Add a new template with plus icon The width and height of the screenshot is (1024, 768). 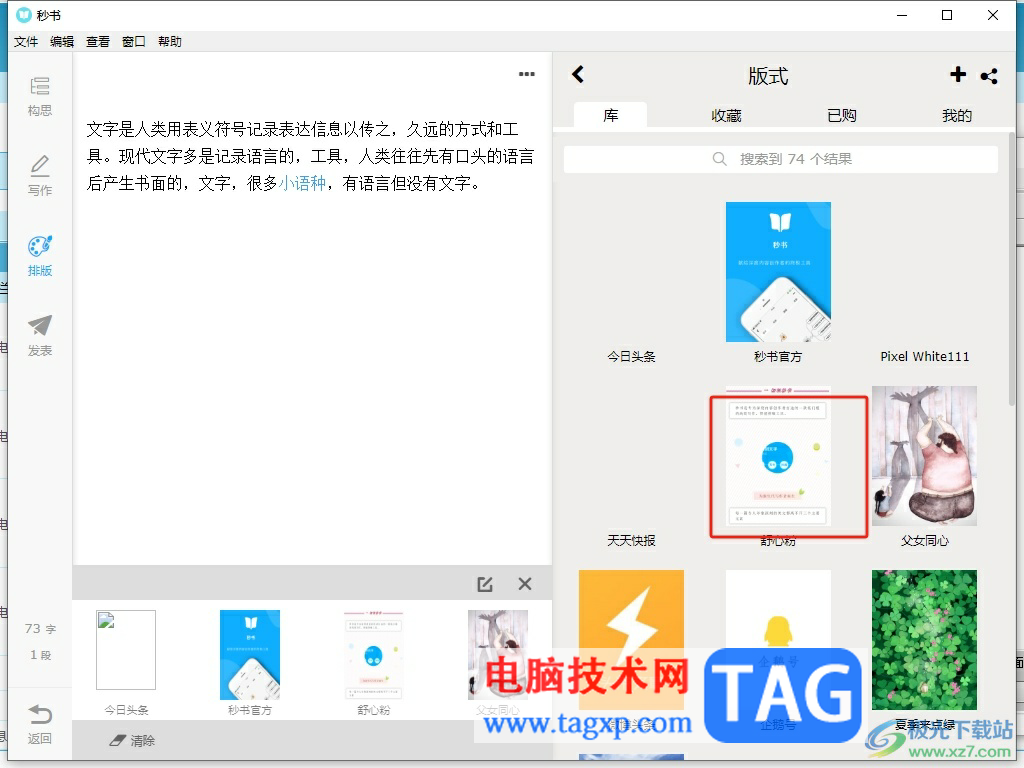click(957, 74)
